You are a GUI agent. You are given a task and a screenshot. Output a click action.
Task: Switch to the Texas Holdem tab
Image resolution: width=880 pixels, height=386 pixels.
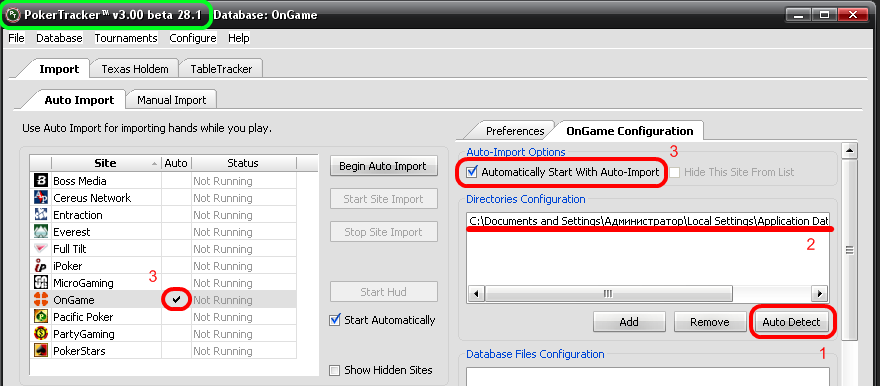[x=135, y=69]
